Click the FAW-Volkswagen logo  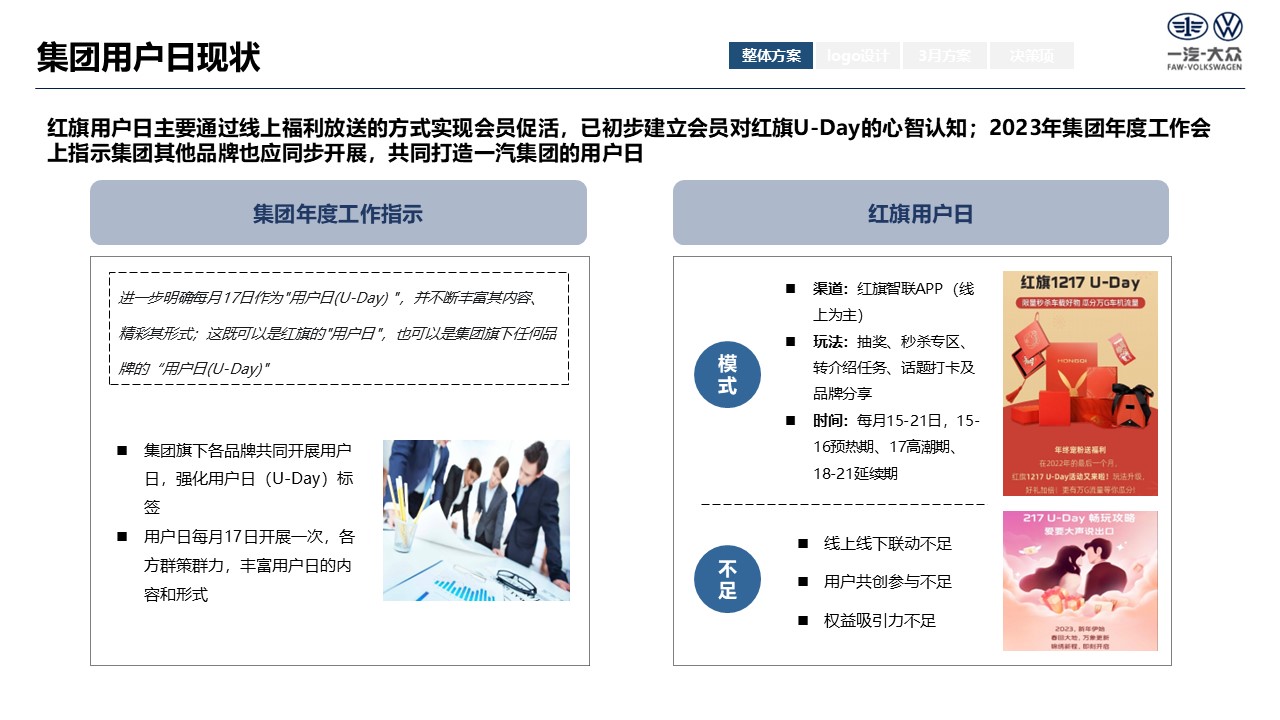pyautogui.click(x=1205, y=42)
